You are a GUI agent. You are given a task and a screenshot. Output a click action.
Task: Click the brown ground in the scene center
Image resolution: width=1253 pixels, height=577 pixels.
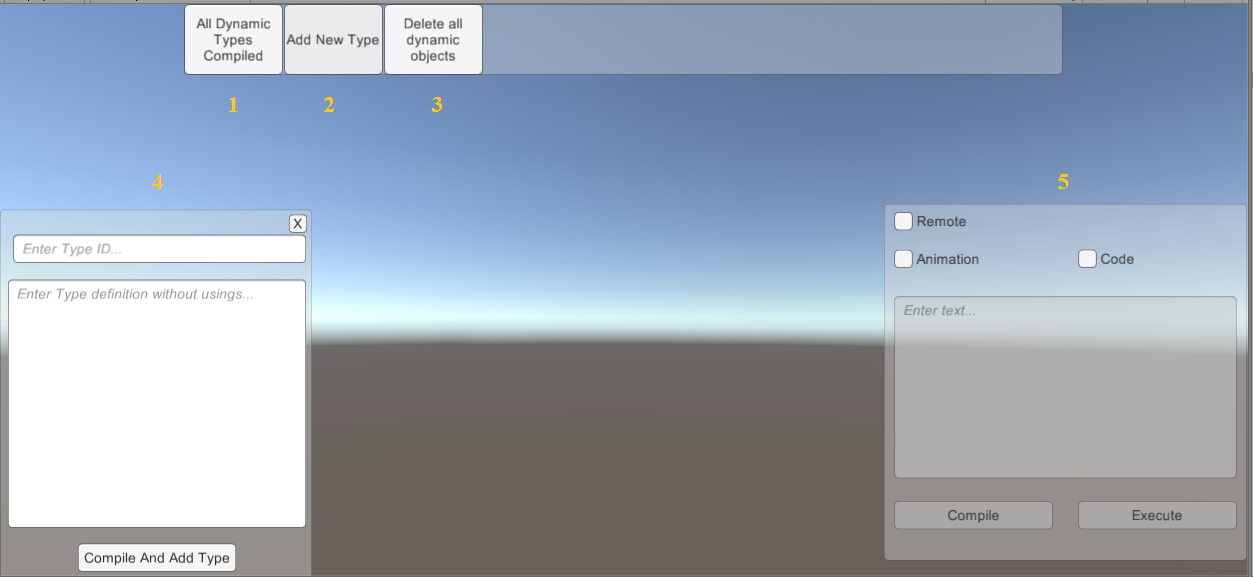pos(600,460)
